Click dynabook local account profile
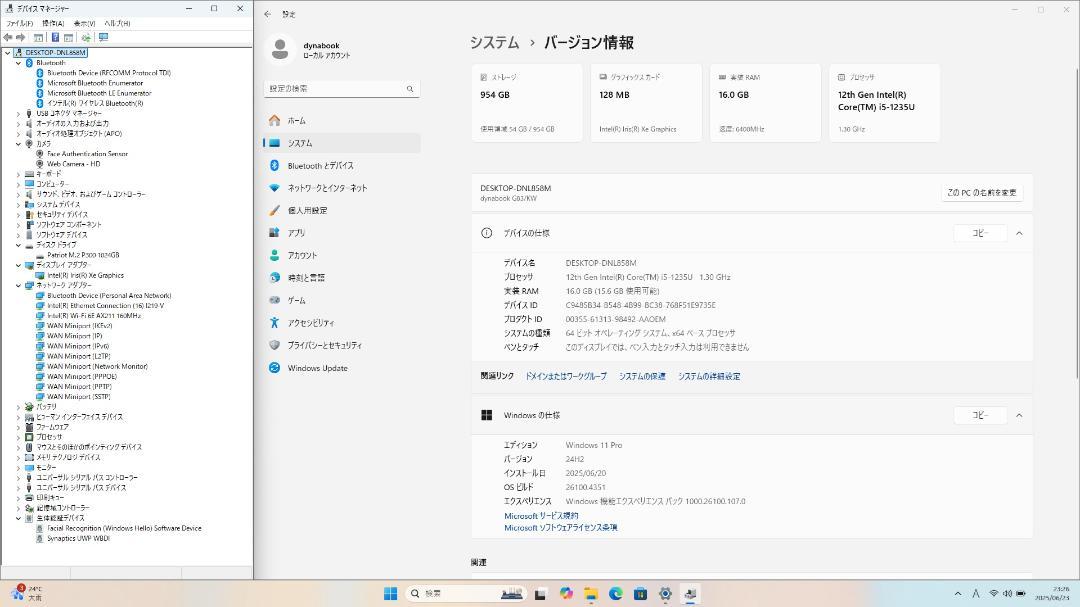This screenshot has height=607, width=1080. click(x=310, y=50)
